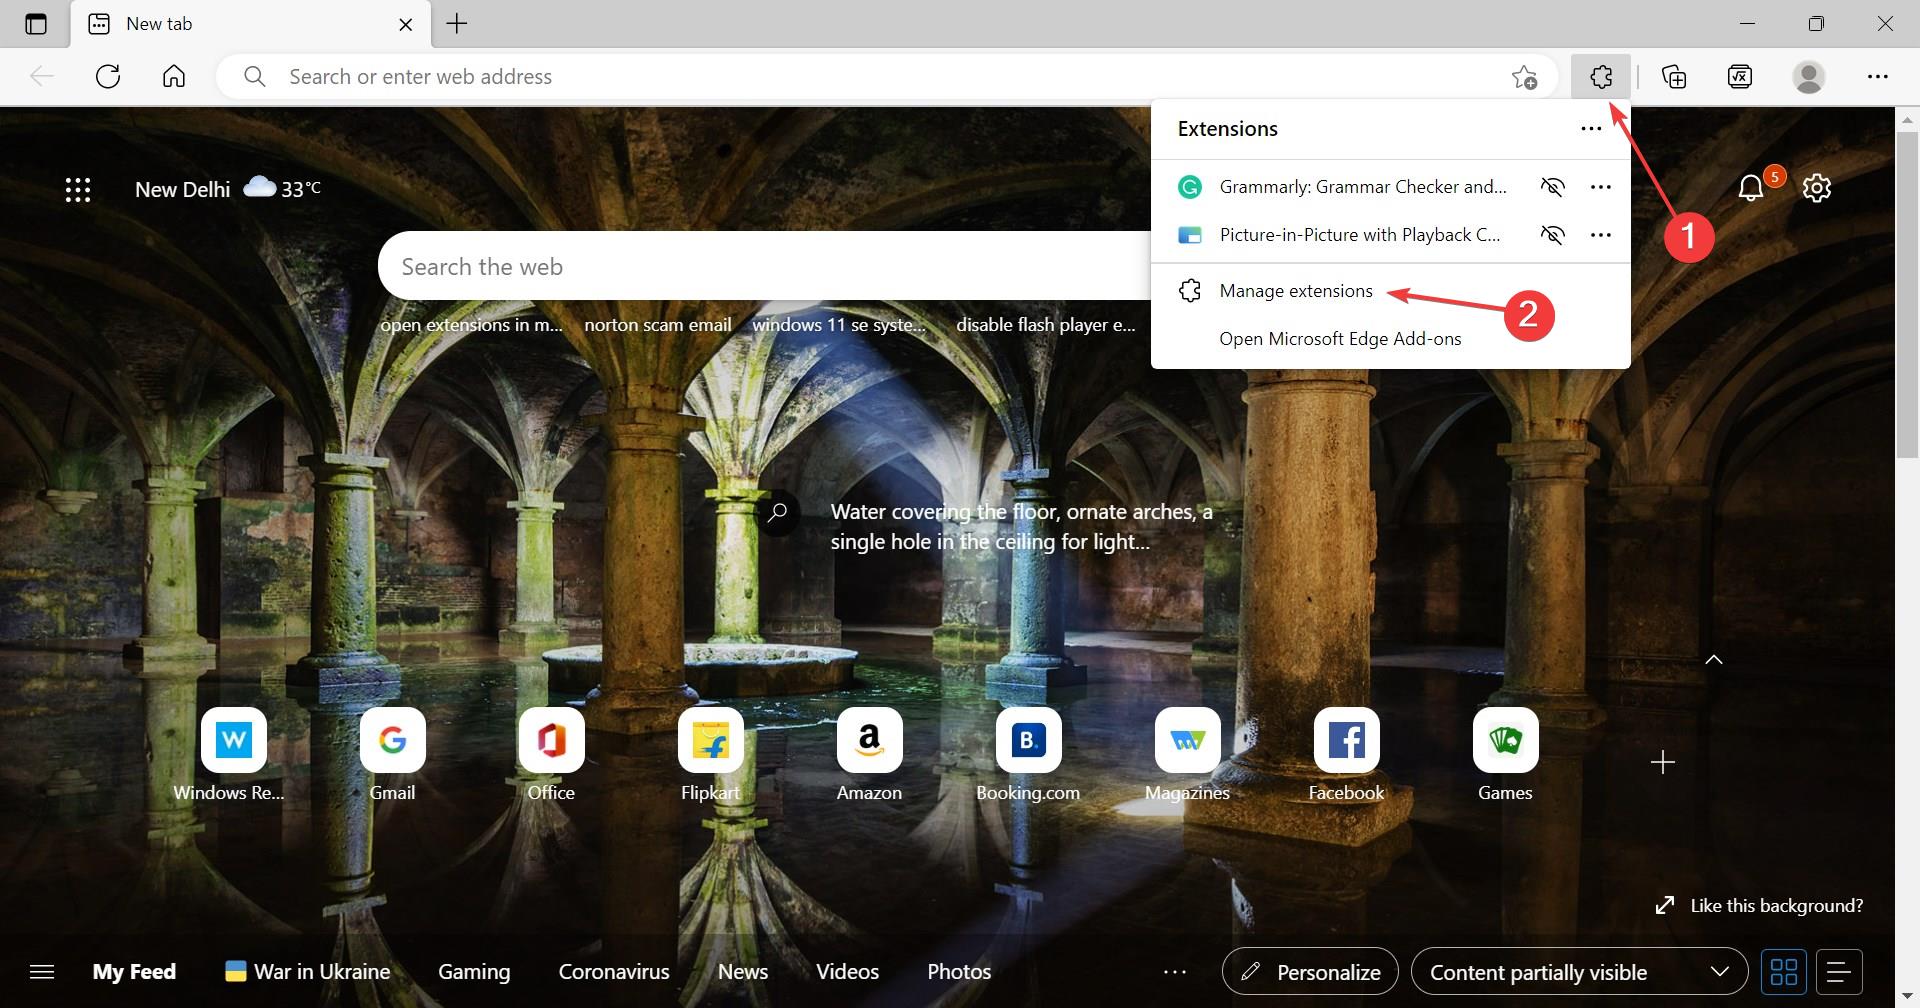Click the Personalize button
This screenshot has height=1008, width=1920.
(x=1310, y=972)
